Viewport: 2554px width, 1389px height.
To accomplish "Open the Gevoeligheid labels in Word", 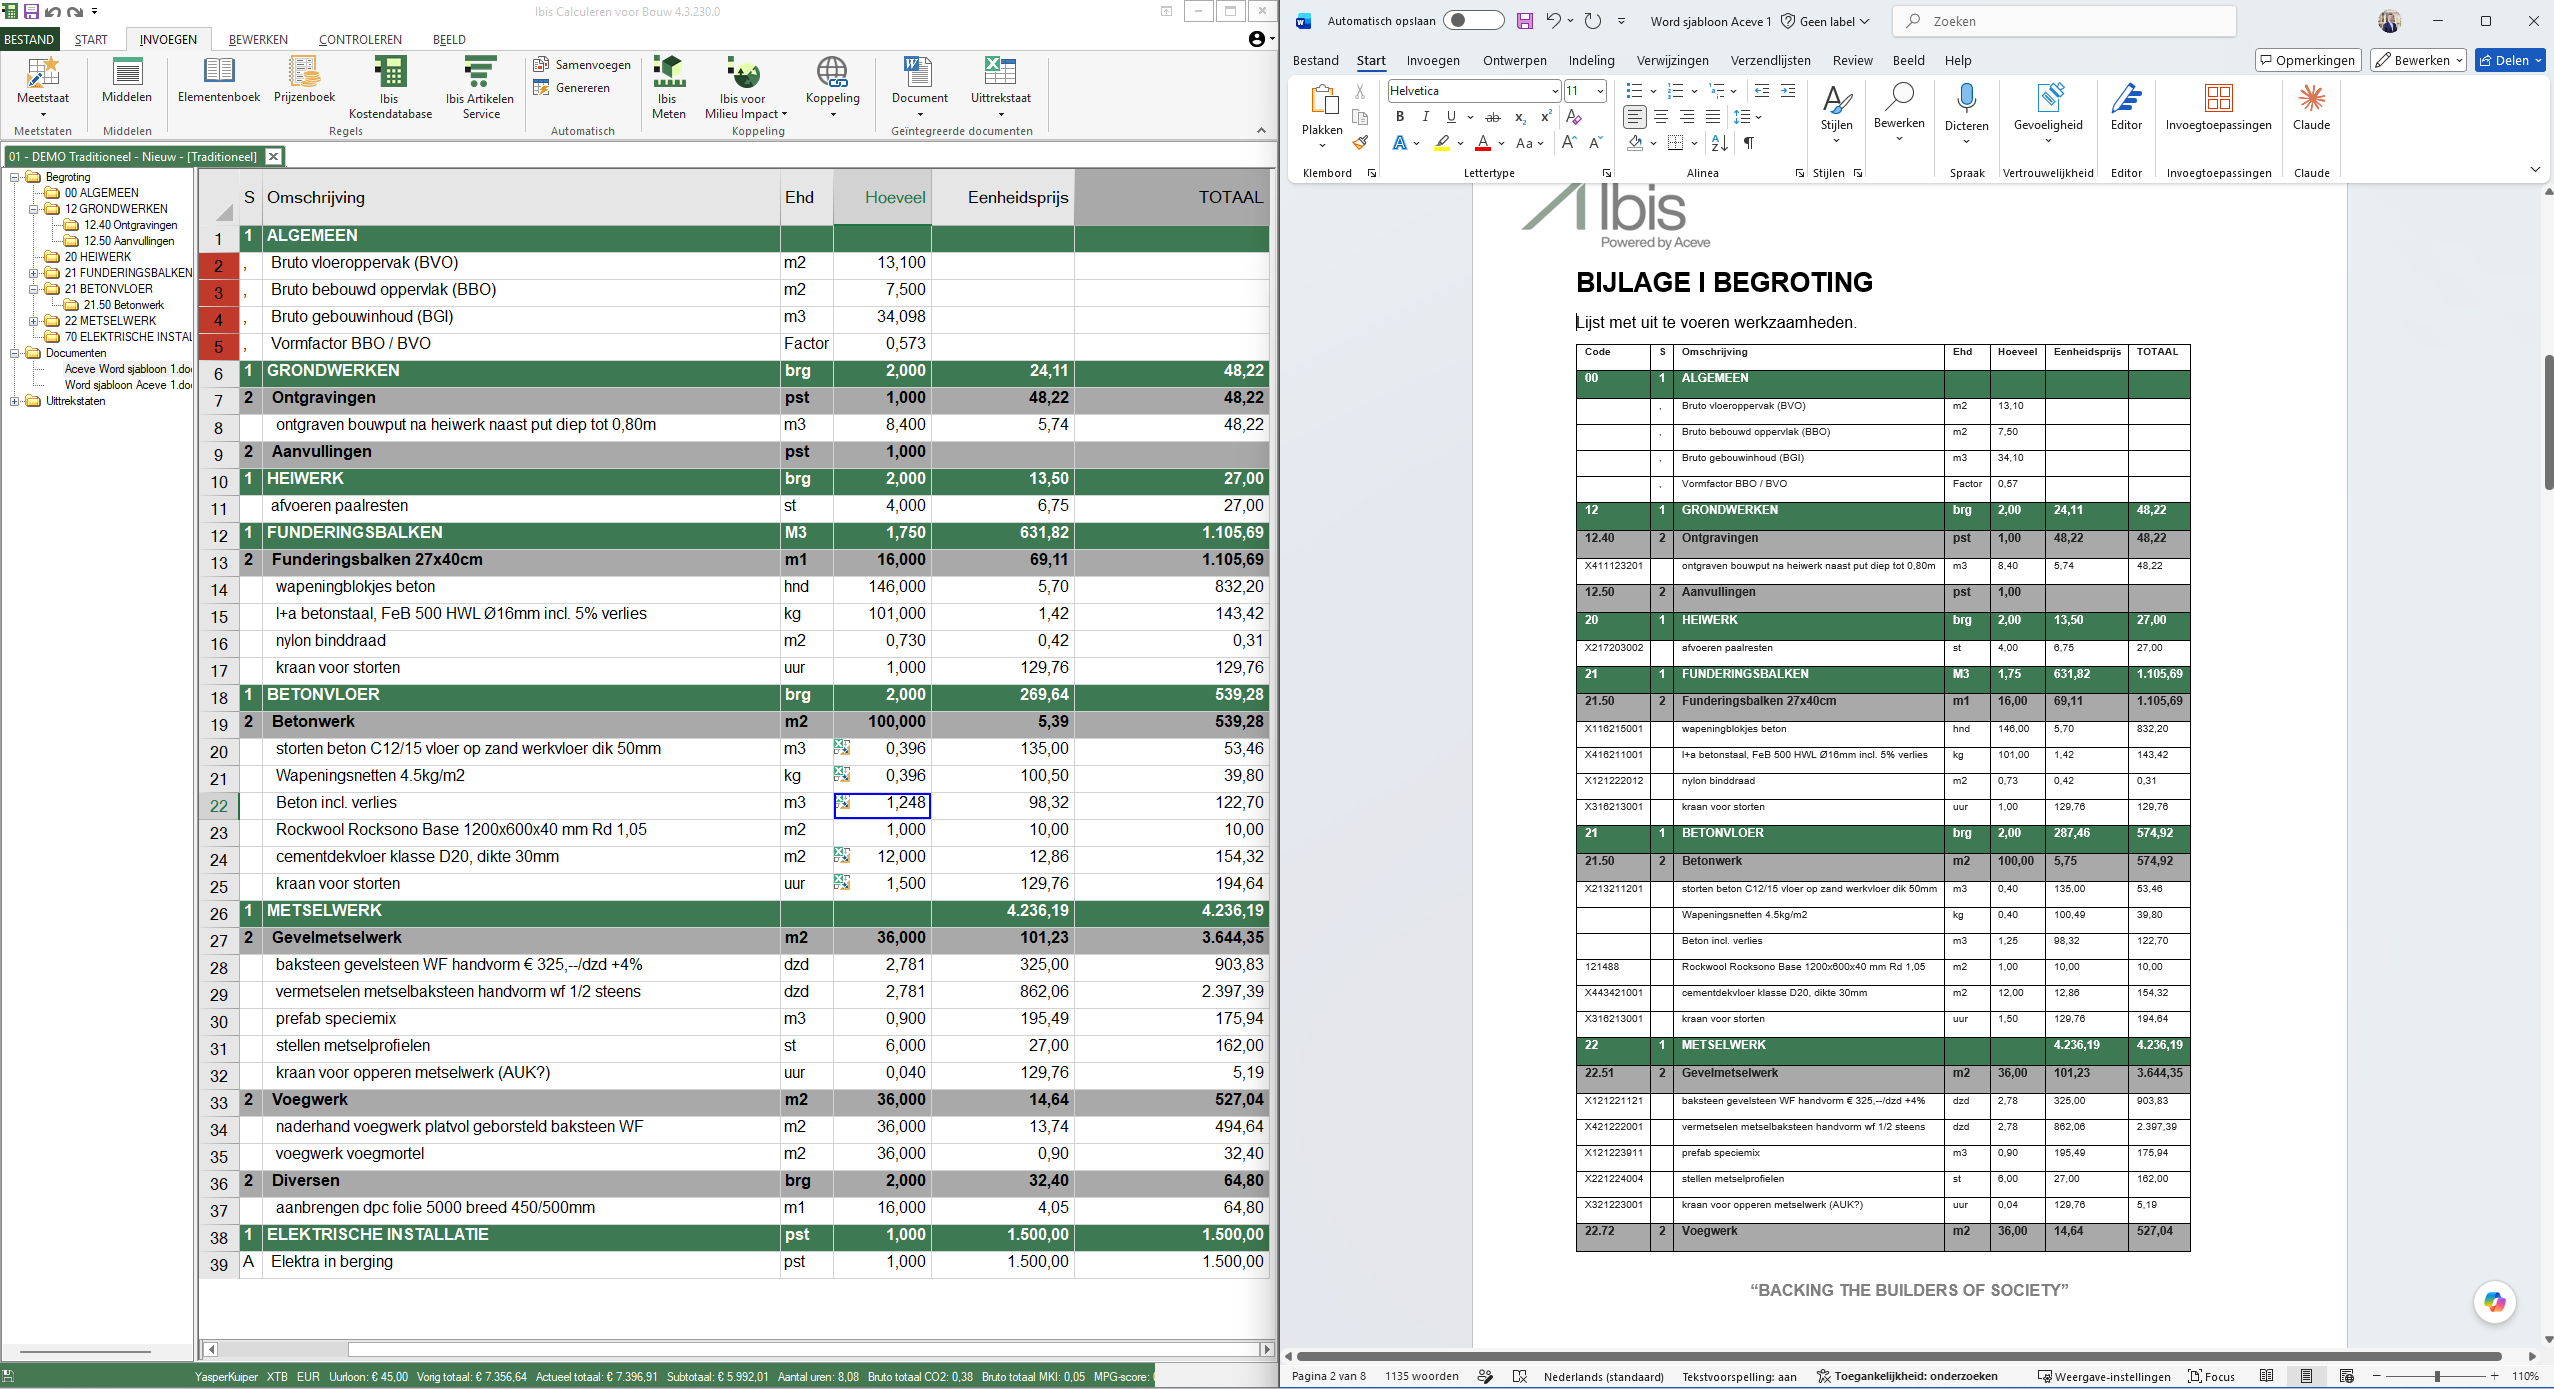I will coord(2048,114).
